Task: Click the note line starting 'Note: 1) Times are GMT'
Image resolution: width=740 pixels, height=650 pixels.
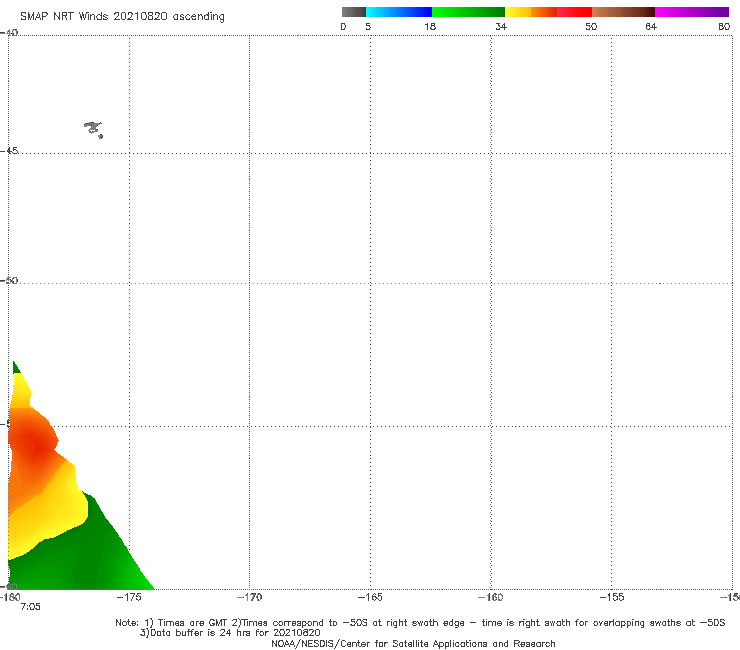Action: pyautogui.click(x=420, y=623)
